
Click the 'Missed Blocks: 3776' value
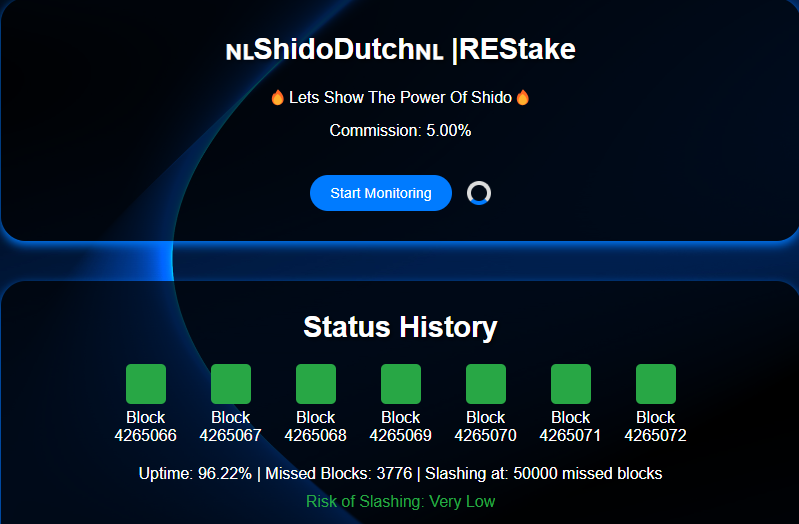(338, 474)
